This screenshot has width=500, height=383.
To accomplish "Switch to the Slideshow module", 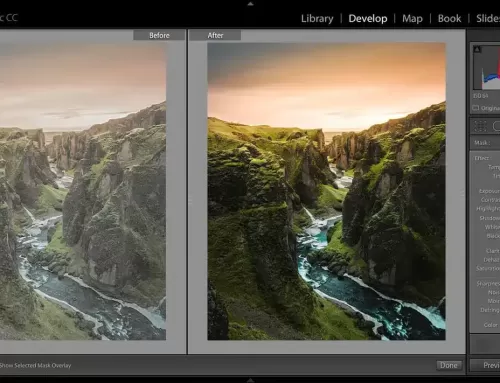I will (x=488, y=19).
